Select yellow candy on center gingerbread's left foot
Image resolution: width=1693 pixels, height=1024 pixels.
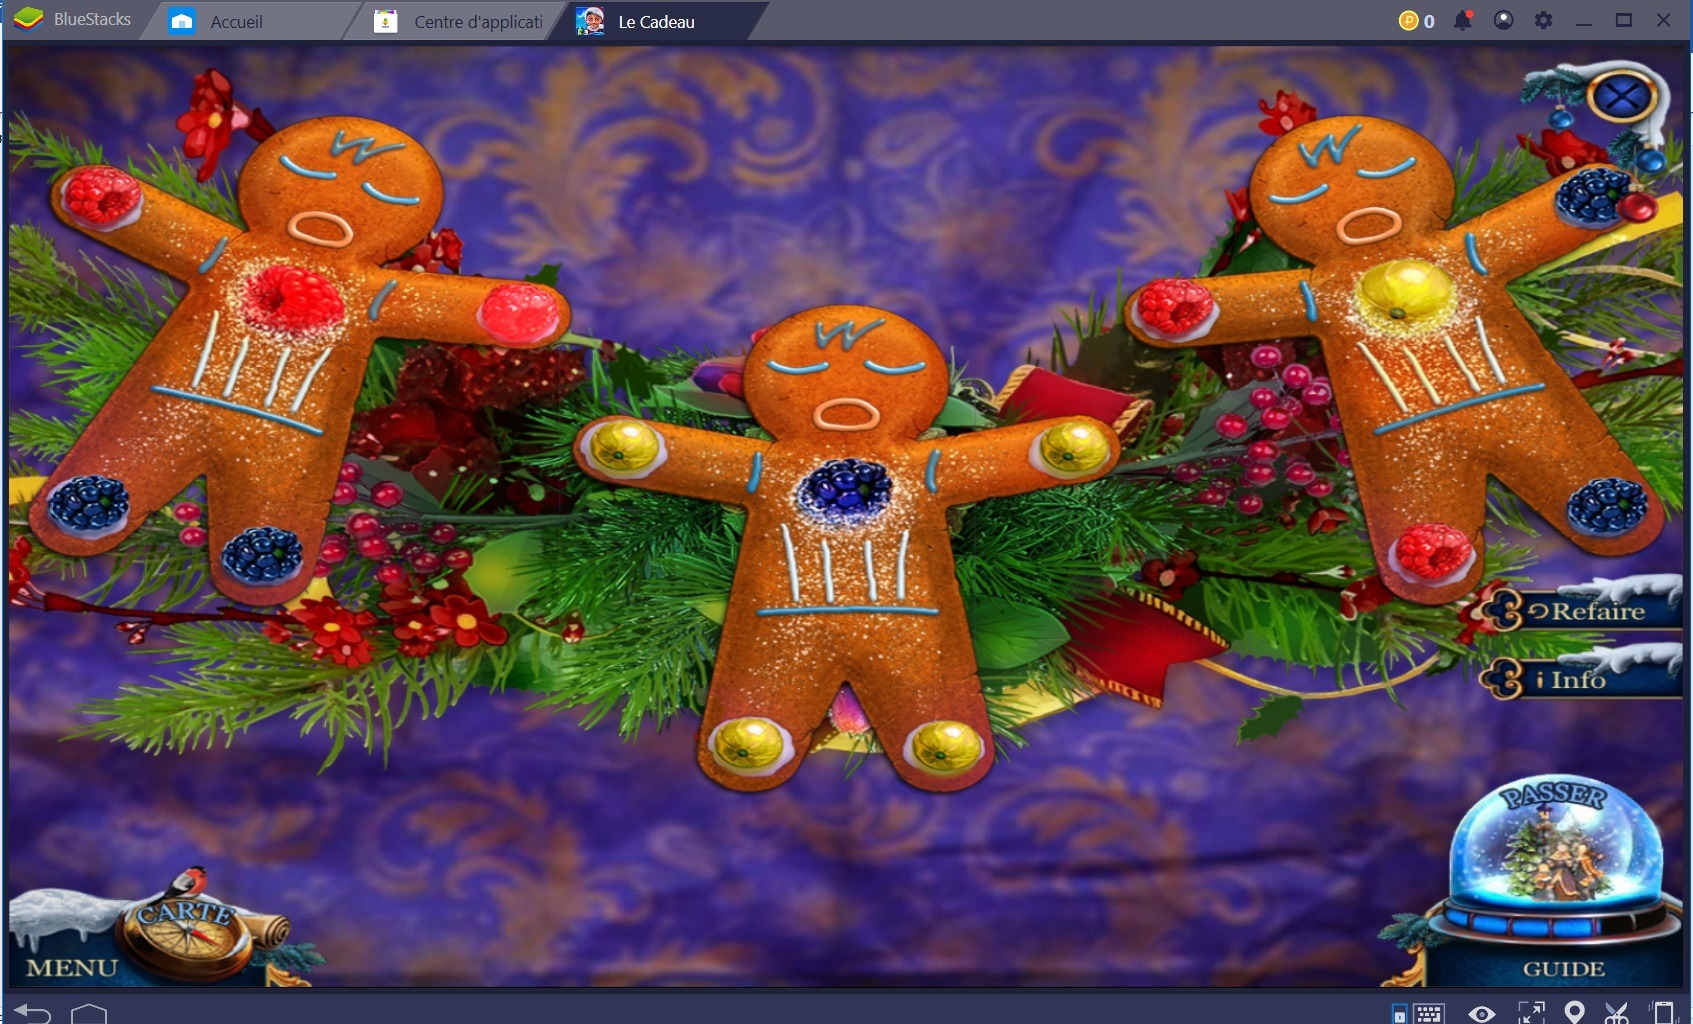(750, 745)
